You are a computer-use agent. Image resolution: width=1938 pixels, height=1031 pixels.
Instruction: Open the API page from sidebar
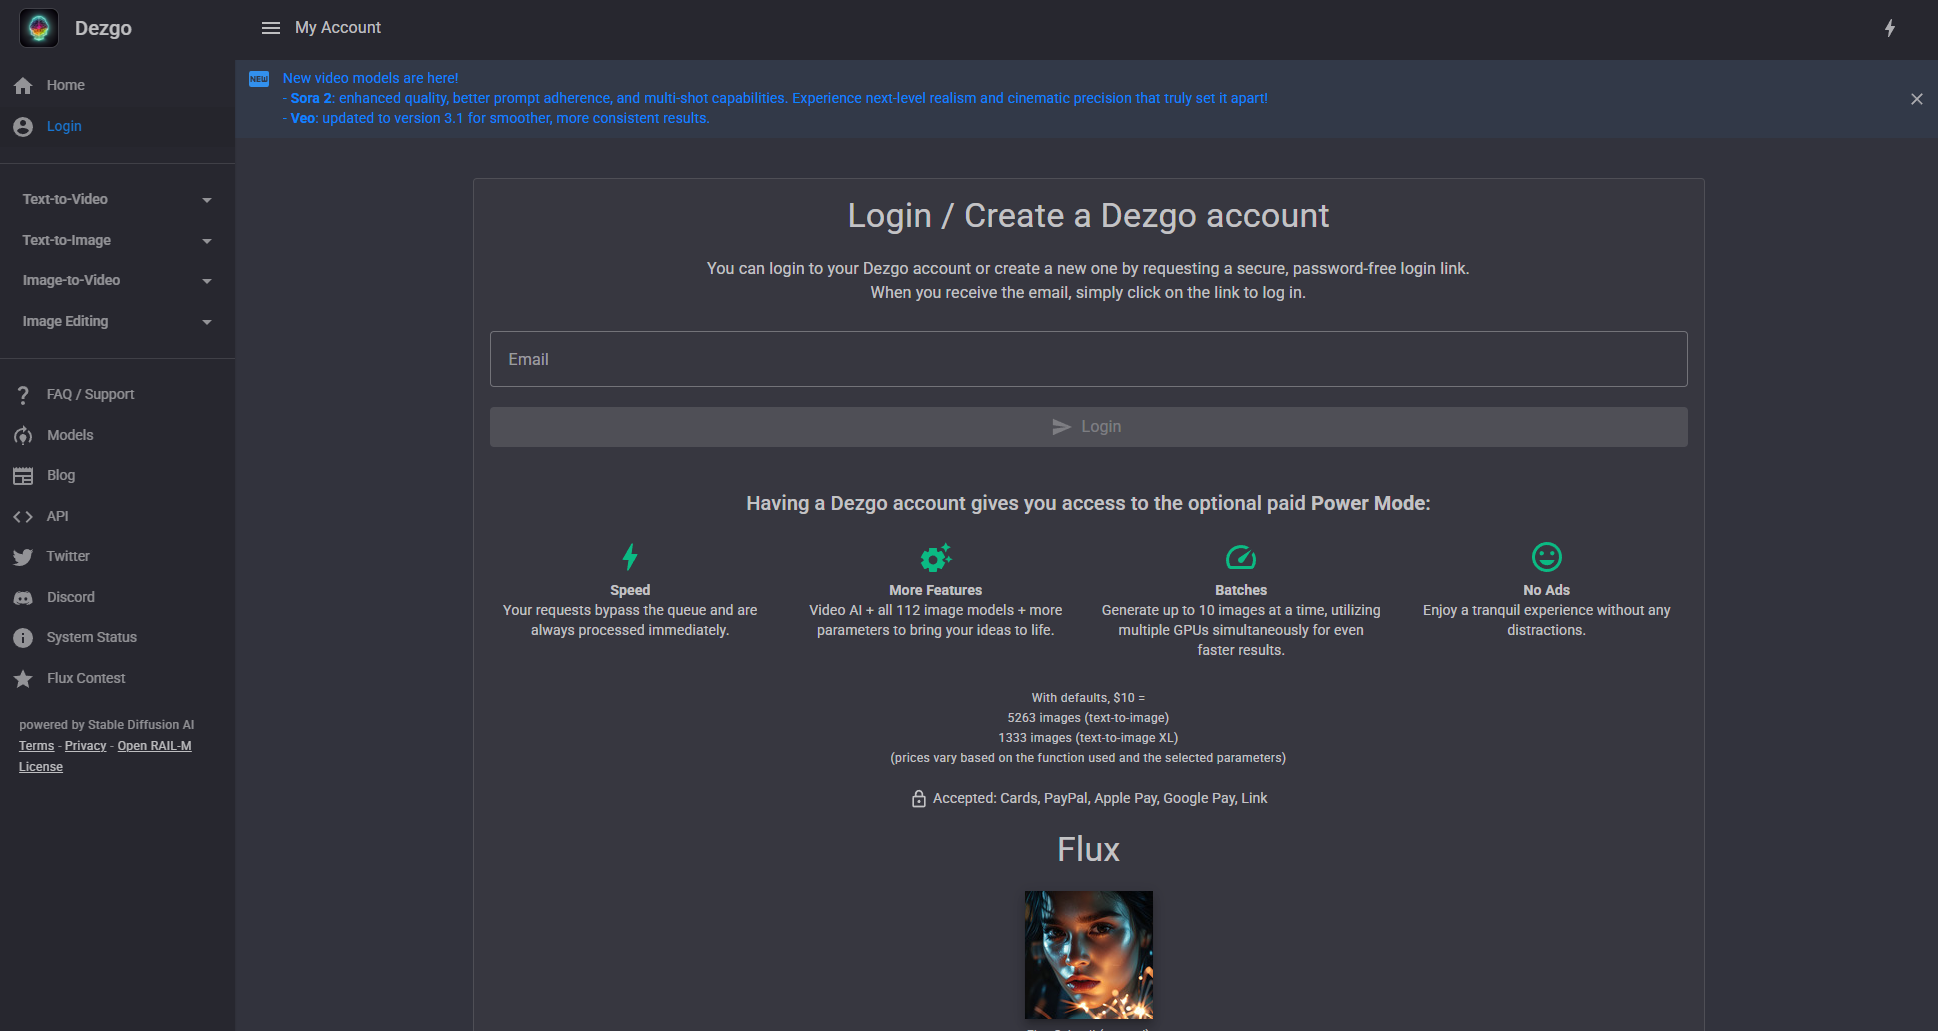[x=57, y=516]
